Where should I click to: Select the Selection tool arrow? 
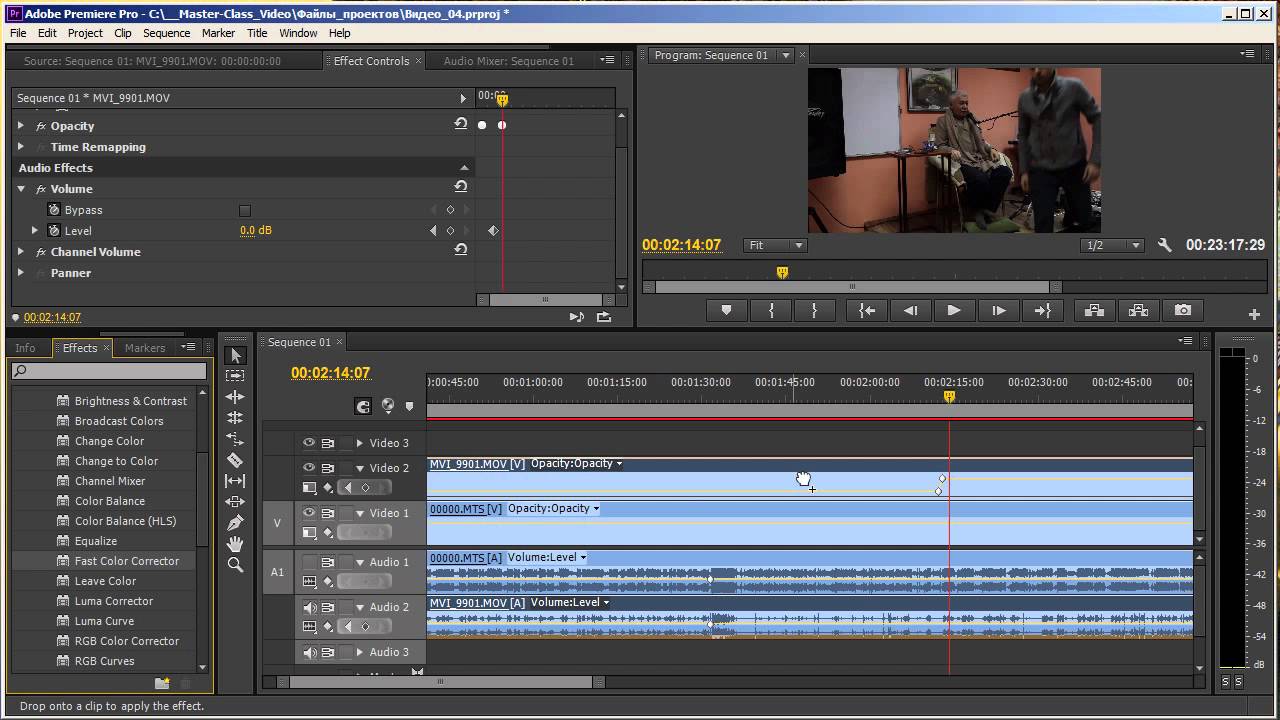pos(235,355)
